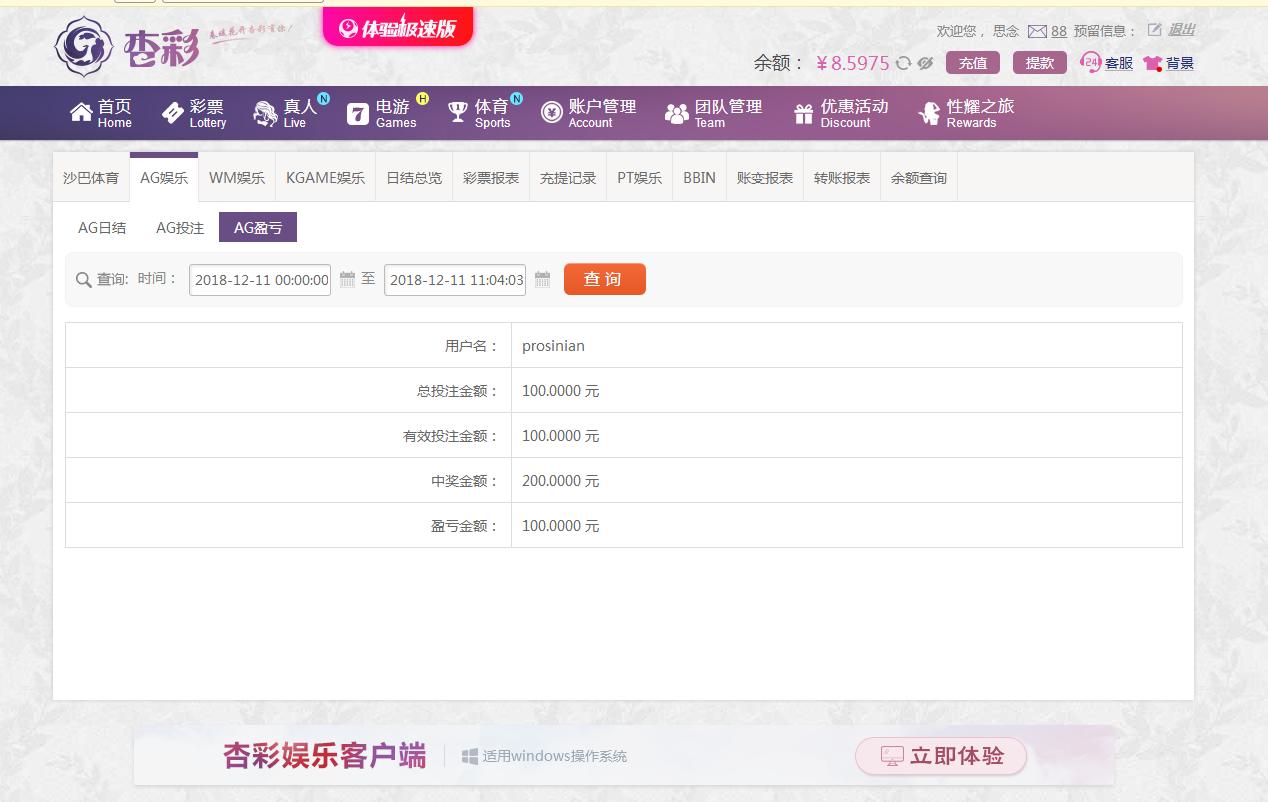Viewport: 1268px width, 802px height.
Task: Click the 杏彩娱乐客户端 banner text
Action: click(x=325, y=755)
